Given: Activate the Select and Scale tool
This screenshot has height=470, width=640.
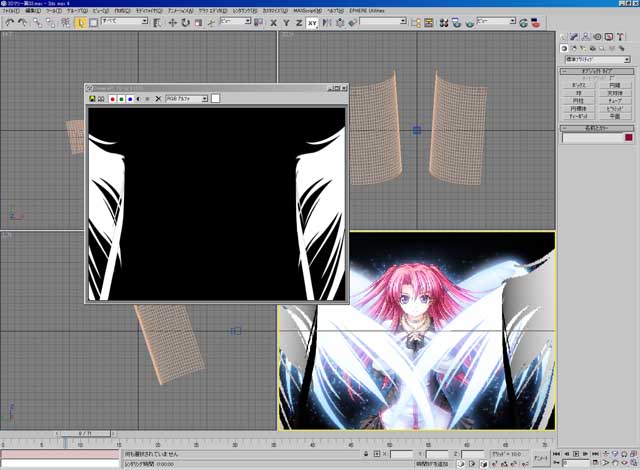Looking at the screenshot, I should tap(198, 23).
